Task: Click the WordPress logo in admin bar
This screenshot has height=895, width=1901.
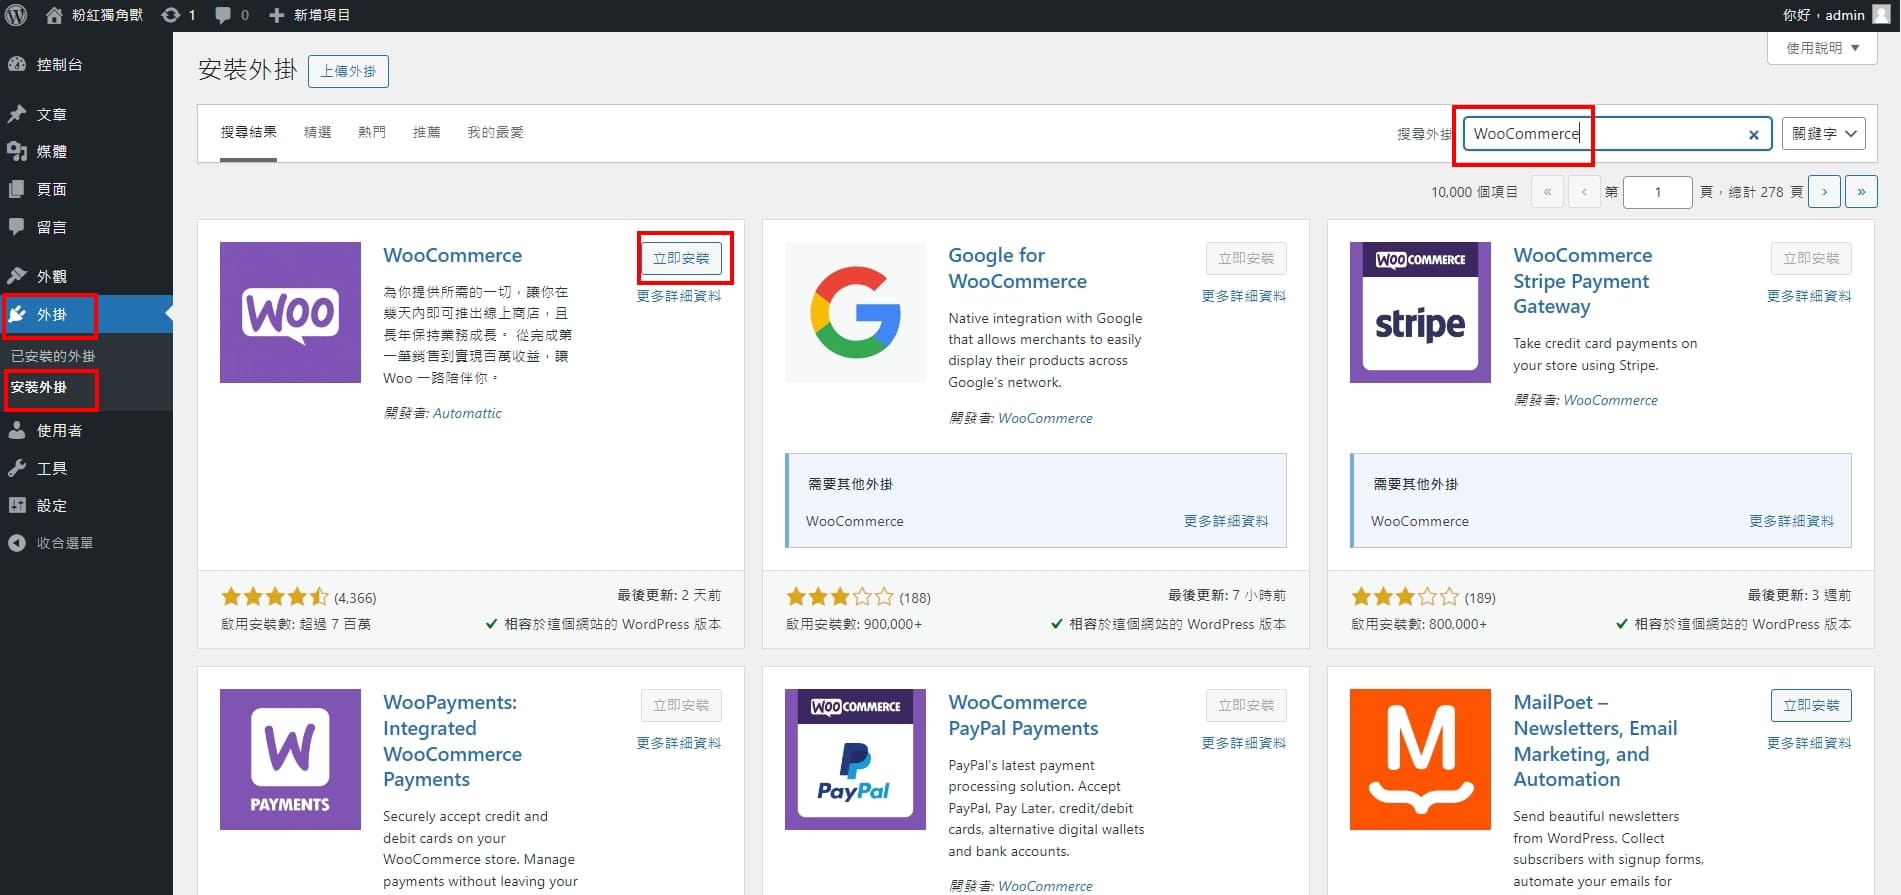Action: [16, 15]
